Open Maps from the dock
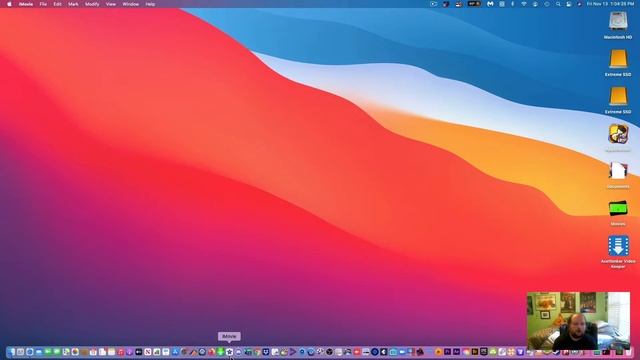The height and width of the screenshot is (360, 640). tap(66, 352)
